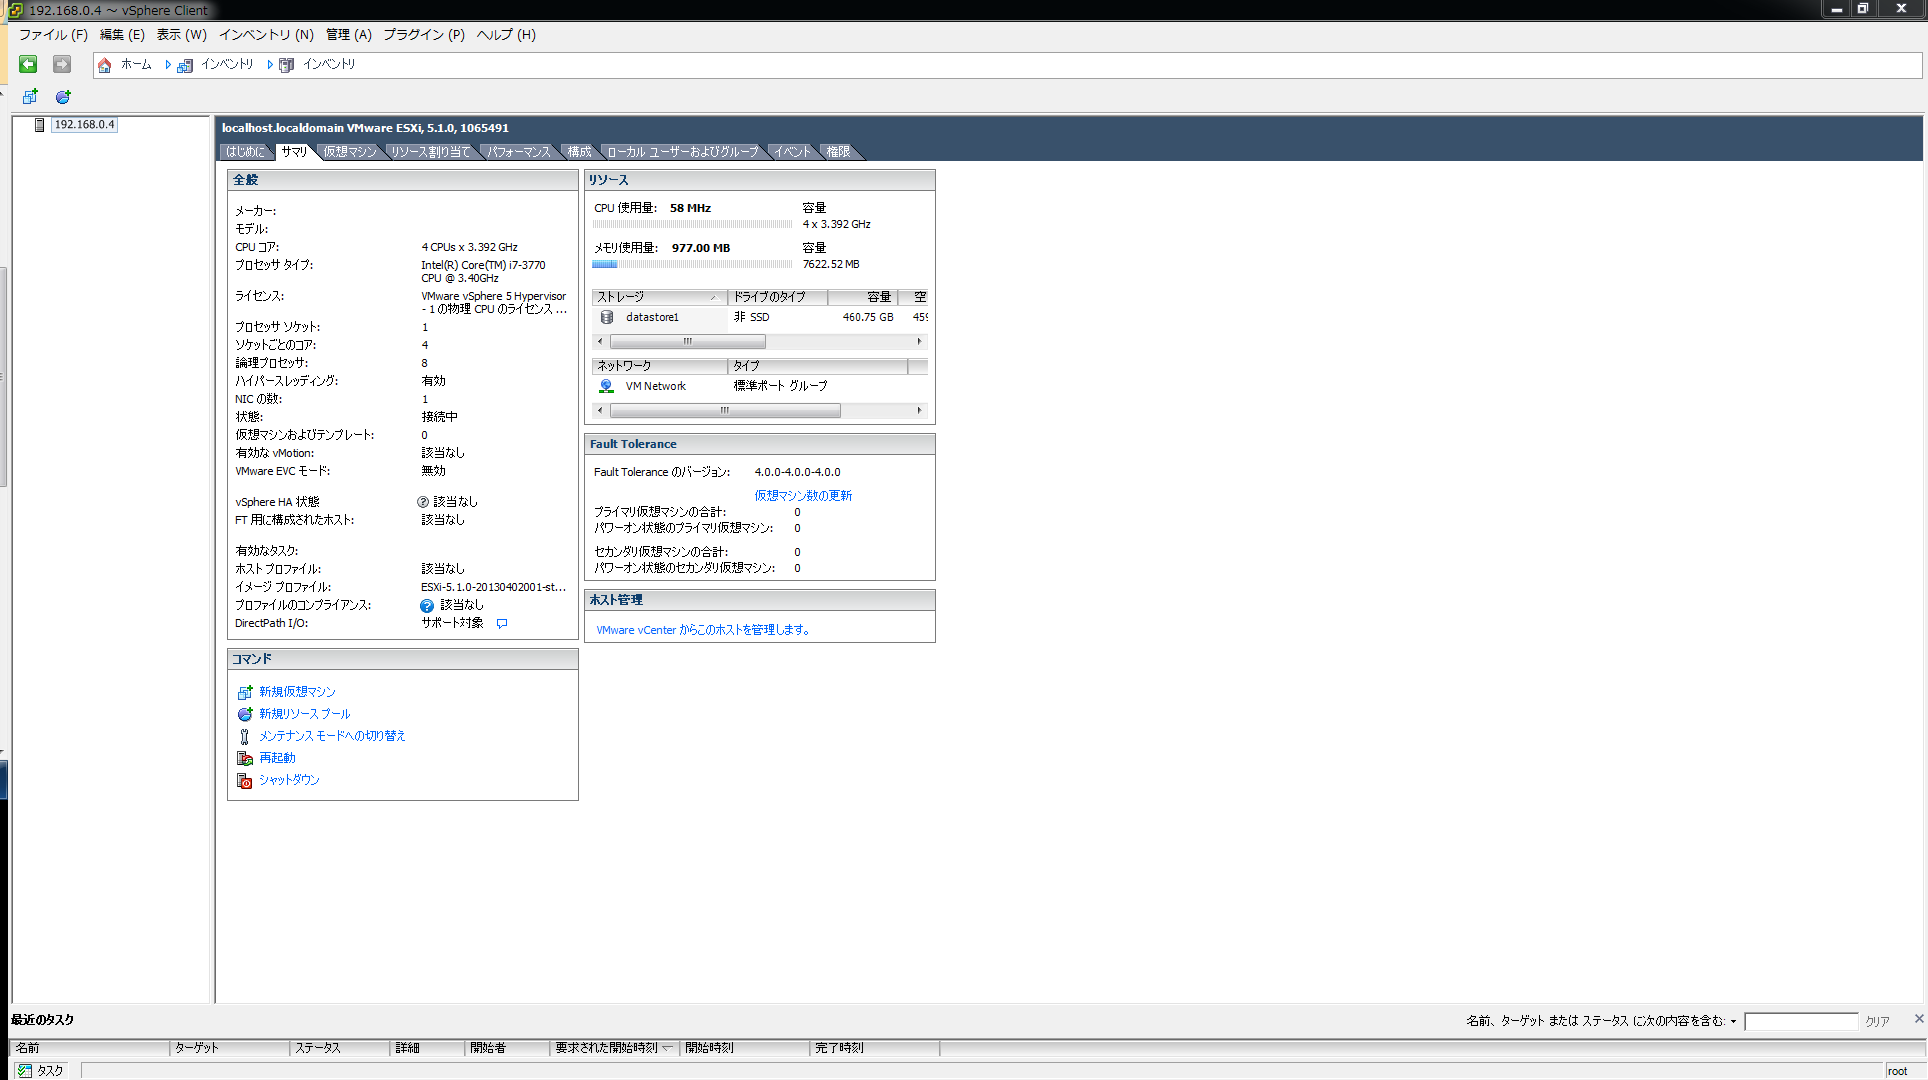Click the new virtual machine toolbar icon
Screen dimensions: 1928x1080
point(30,97)
